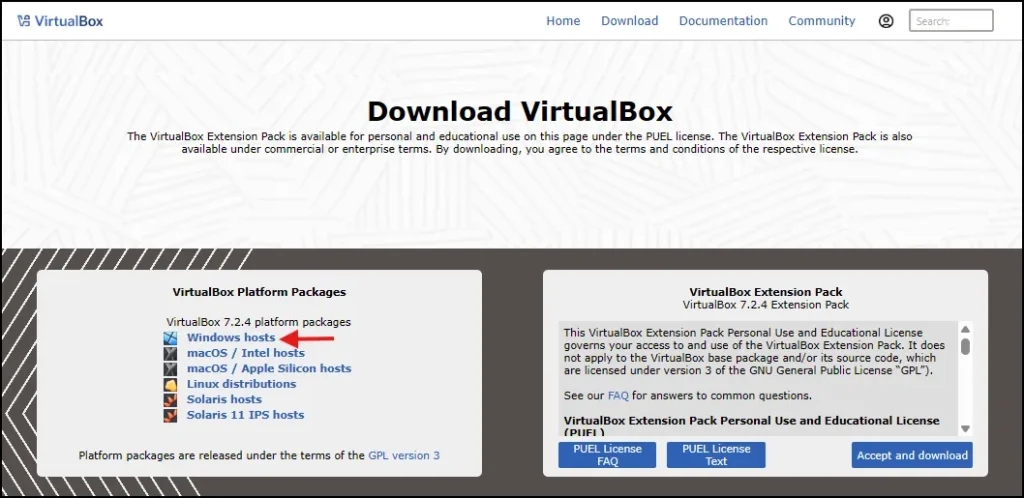The height and width of the screenshot is (498, 1024).
Task: Click the license box scroll-up arrow
Action: pyautogui.click(x=965, y=329)
